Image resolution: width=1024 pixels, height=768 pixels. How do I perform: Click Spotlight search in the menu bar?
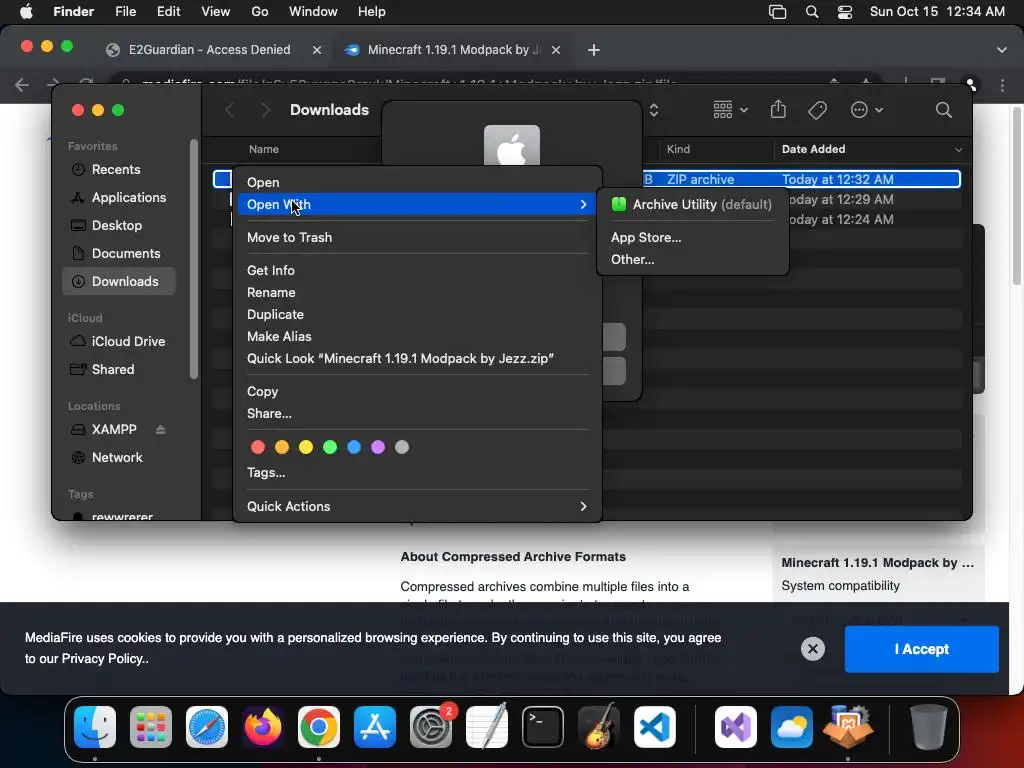coord(812,12)
